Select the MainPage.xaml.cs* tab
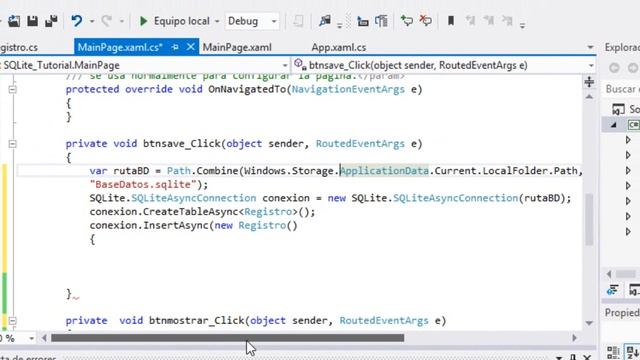The width and height of the screenshot is (640, 360). tap(120, 47)
